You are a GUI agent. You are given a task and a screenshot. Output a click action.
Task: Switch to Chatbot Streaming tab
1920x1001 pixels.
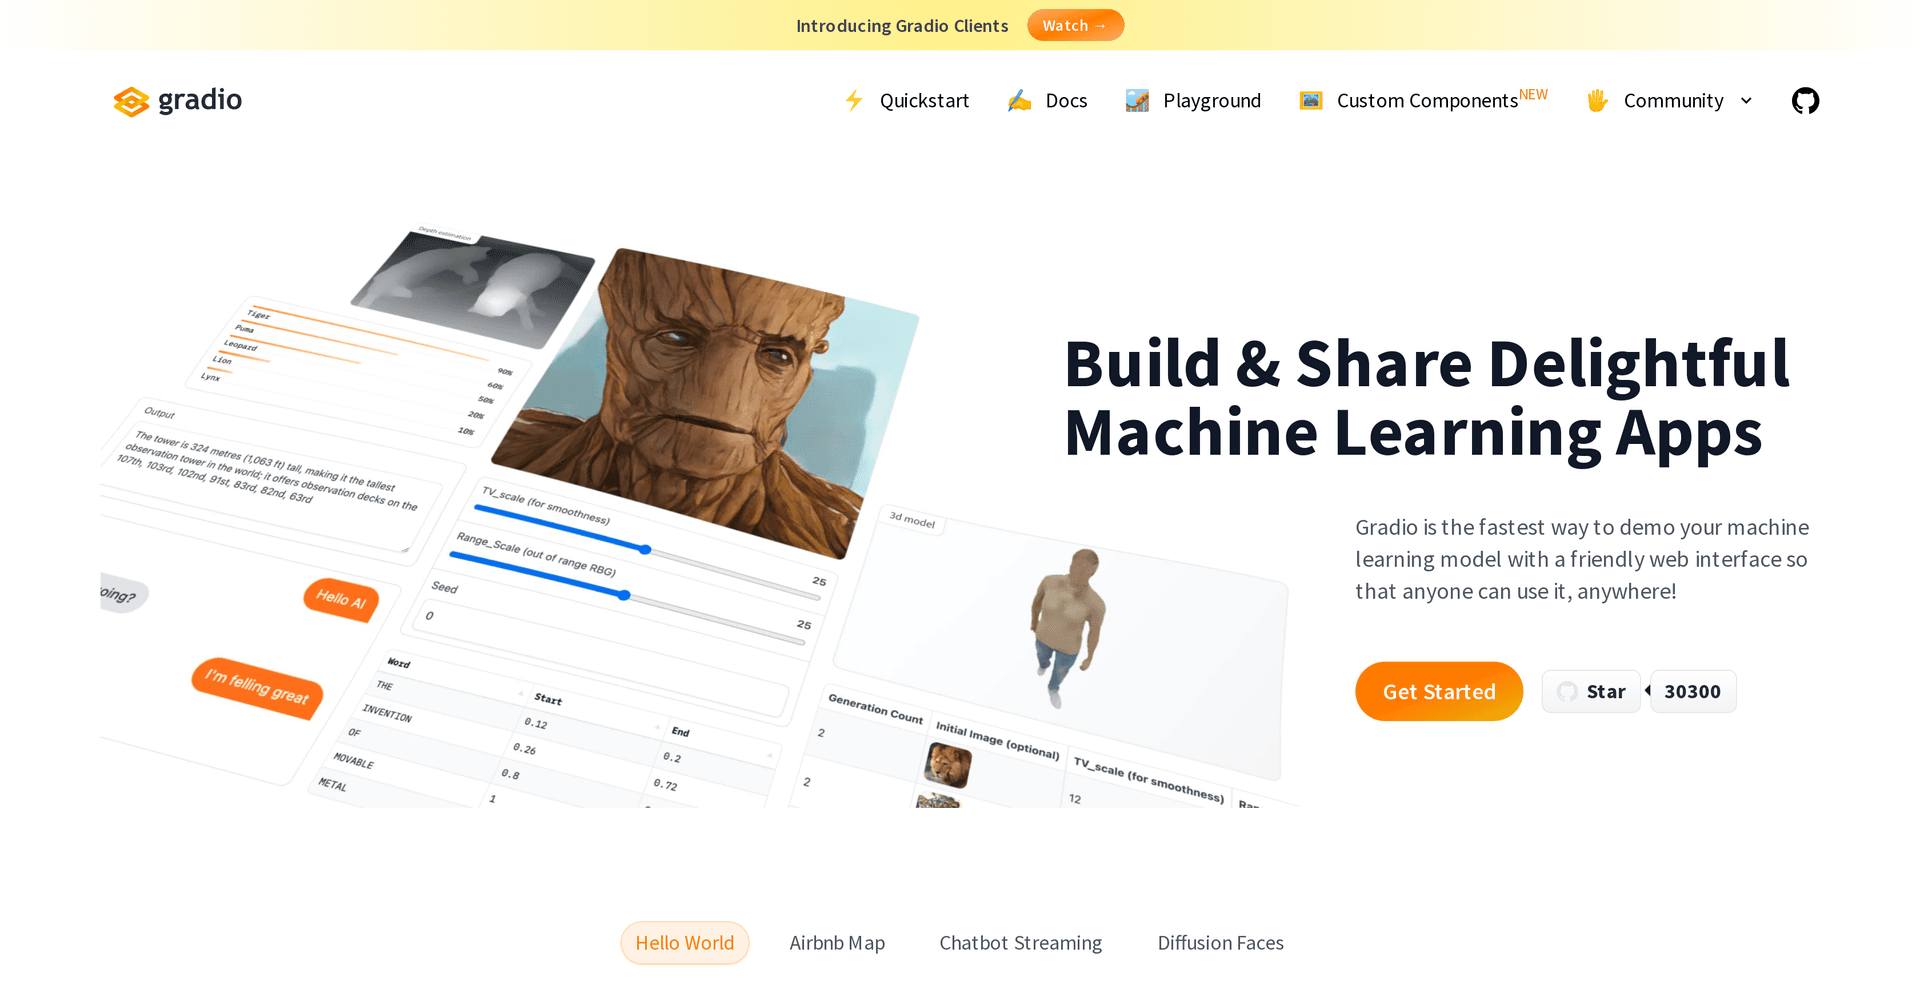point(1020,943)
